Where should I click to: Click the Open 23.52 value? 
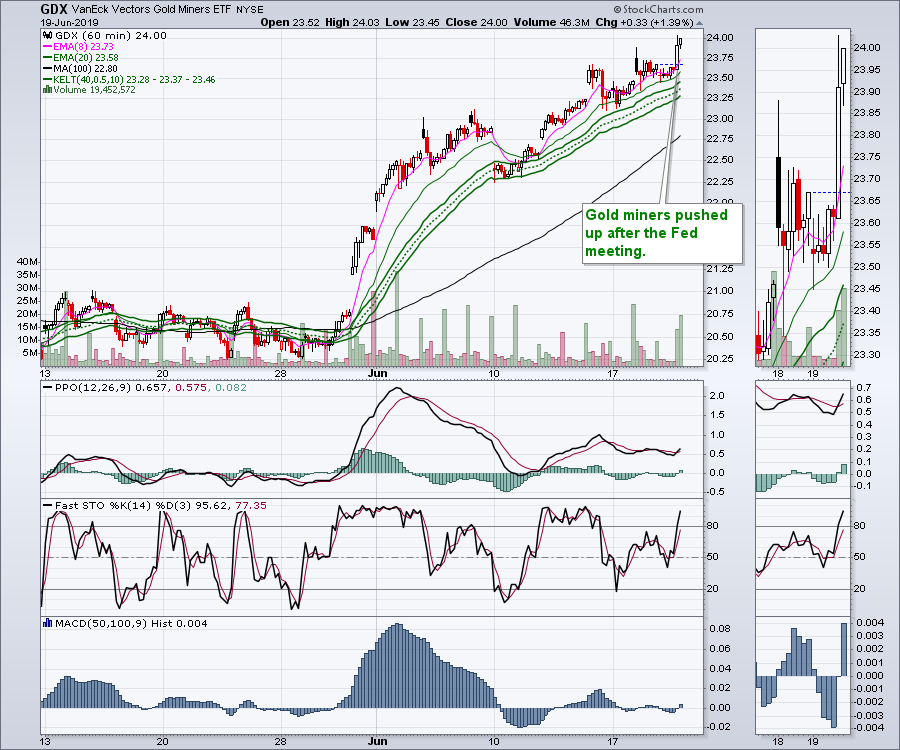tap(290, 22)
